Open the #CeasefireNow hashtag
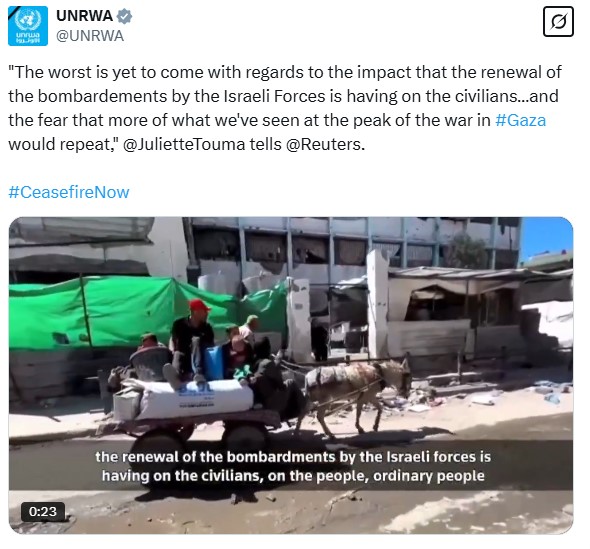 pos(69,192)
